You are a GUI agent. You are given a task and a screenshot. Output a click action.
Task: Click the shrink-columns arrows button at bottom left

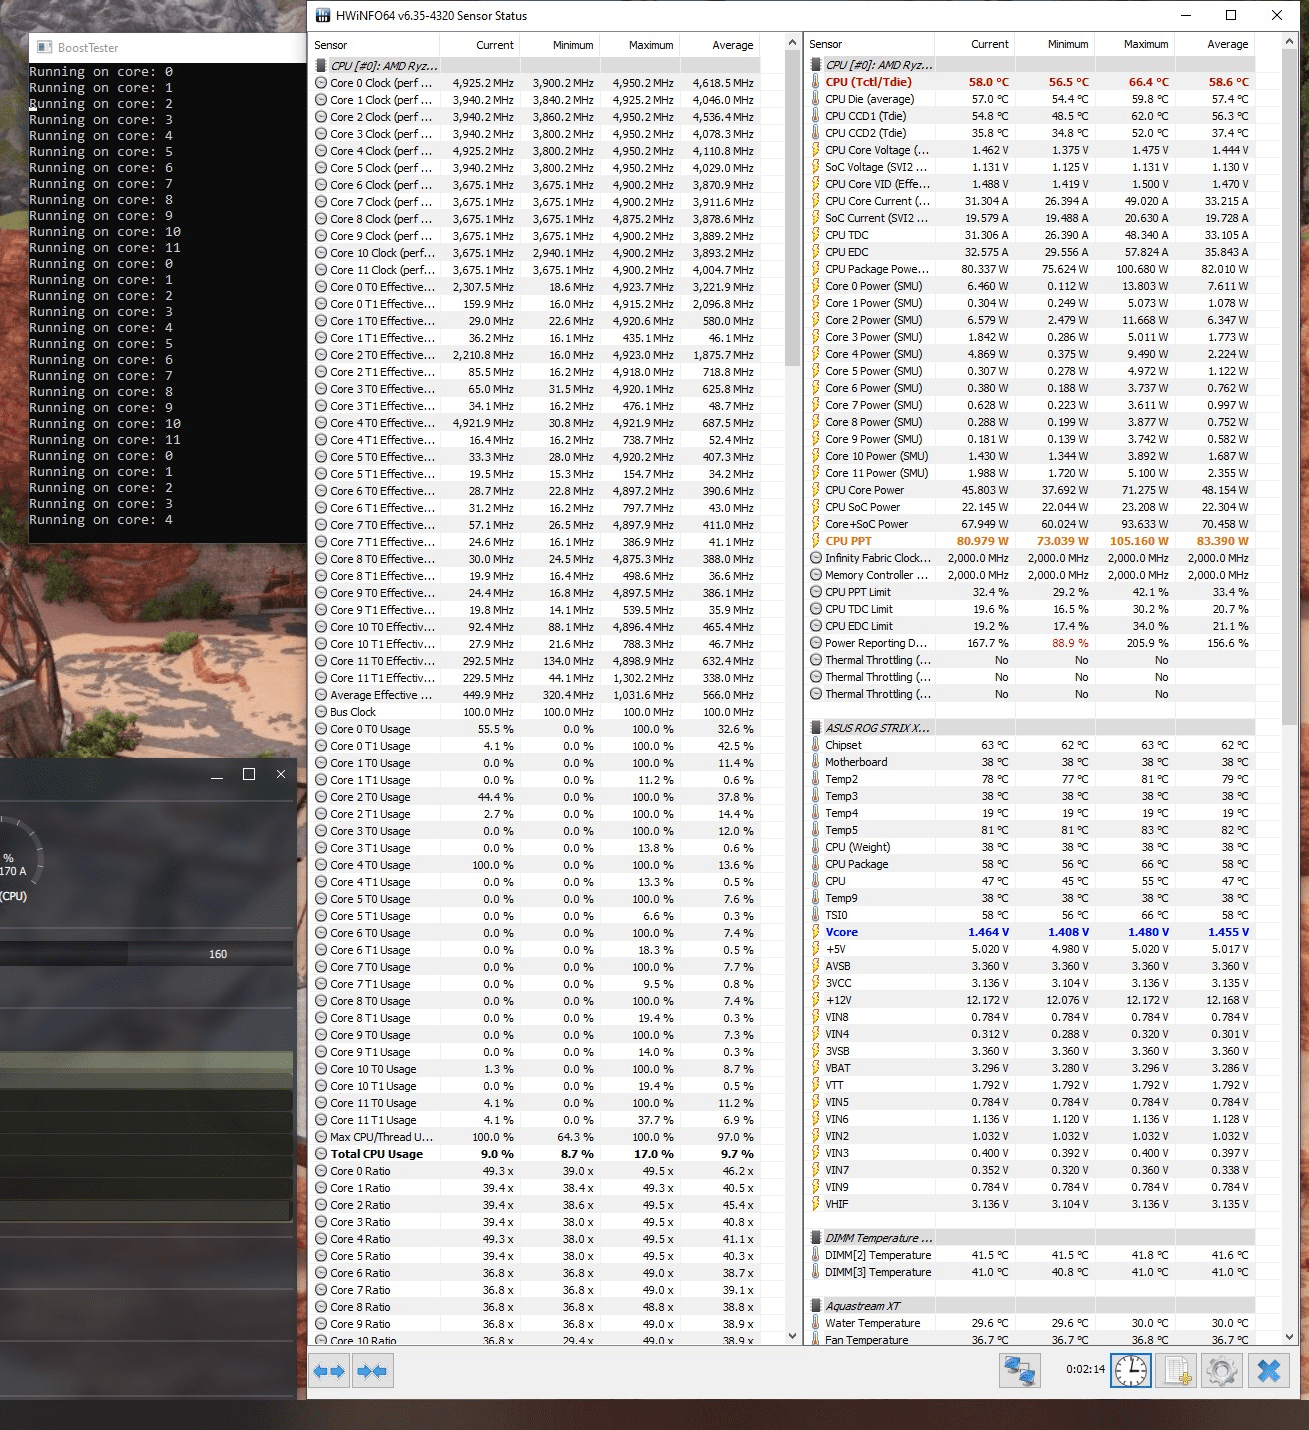(372, 1371)
